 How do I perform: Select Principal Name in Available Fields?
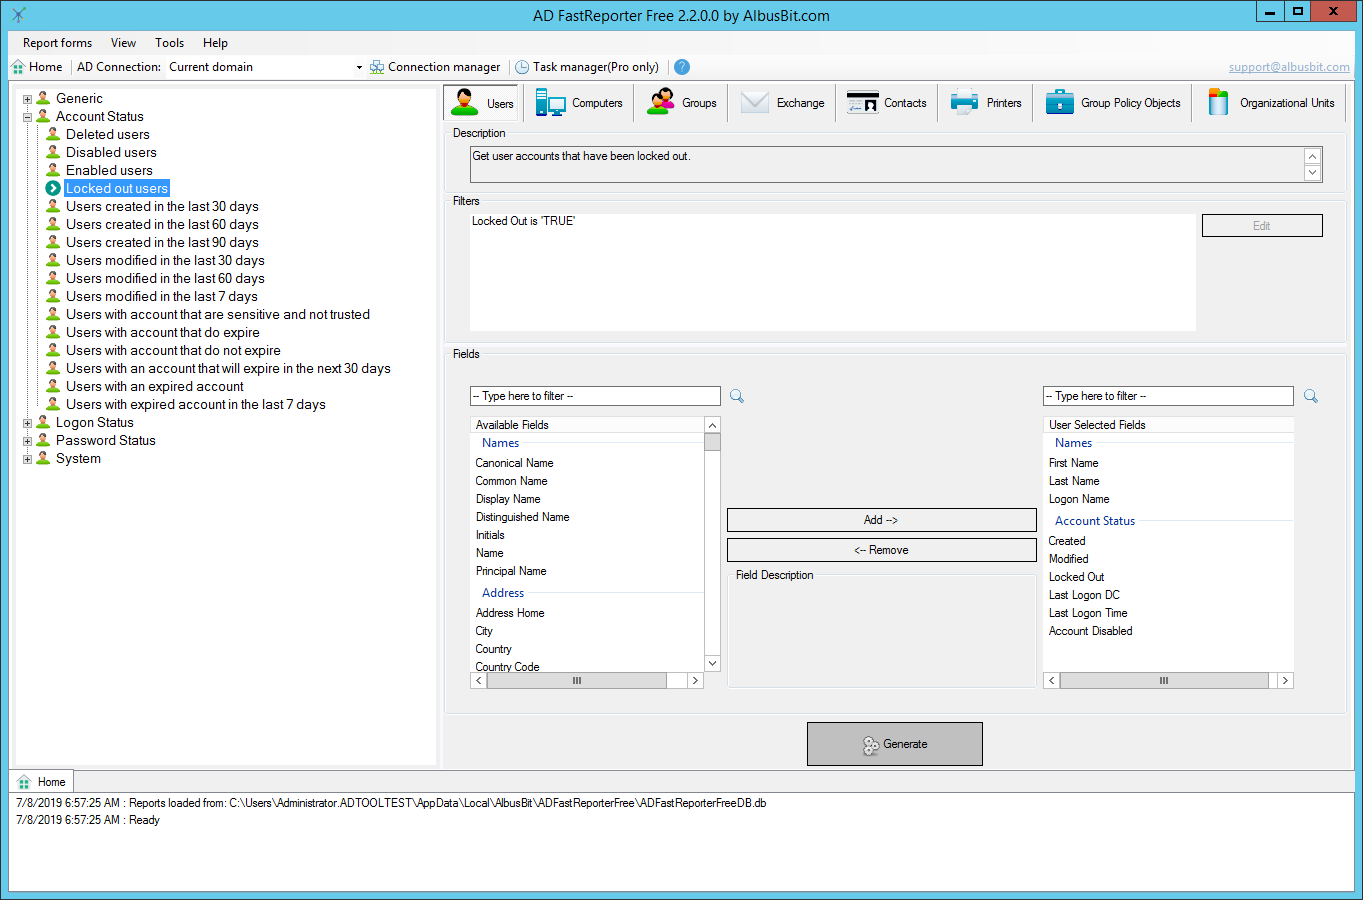click(511, 571)
